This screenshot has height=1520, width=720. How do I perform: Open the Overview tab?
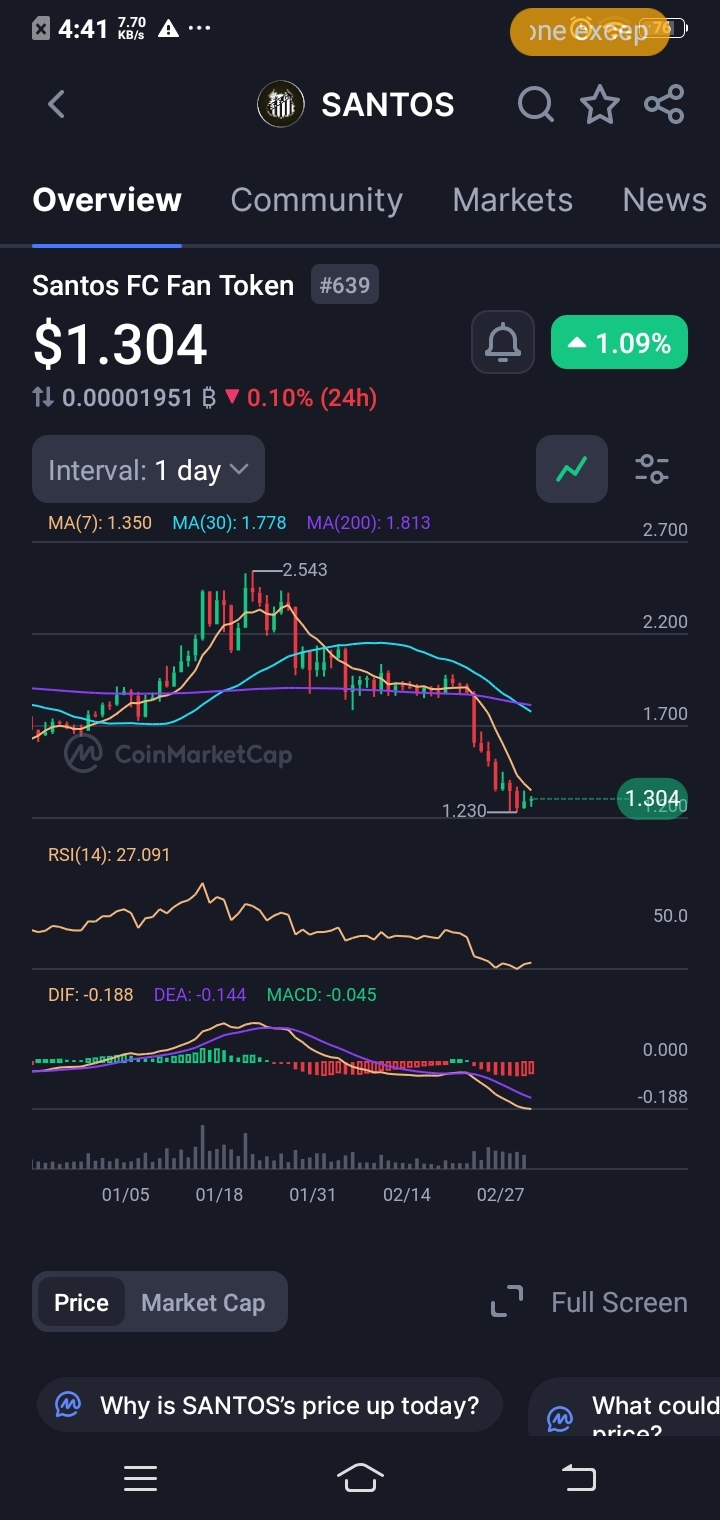pos(107,200)
